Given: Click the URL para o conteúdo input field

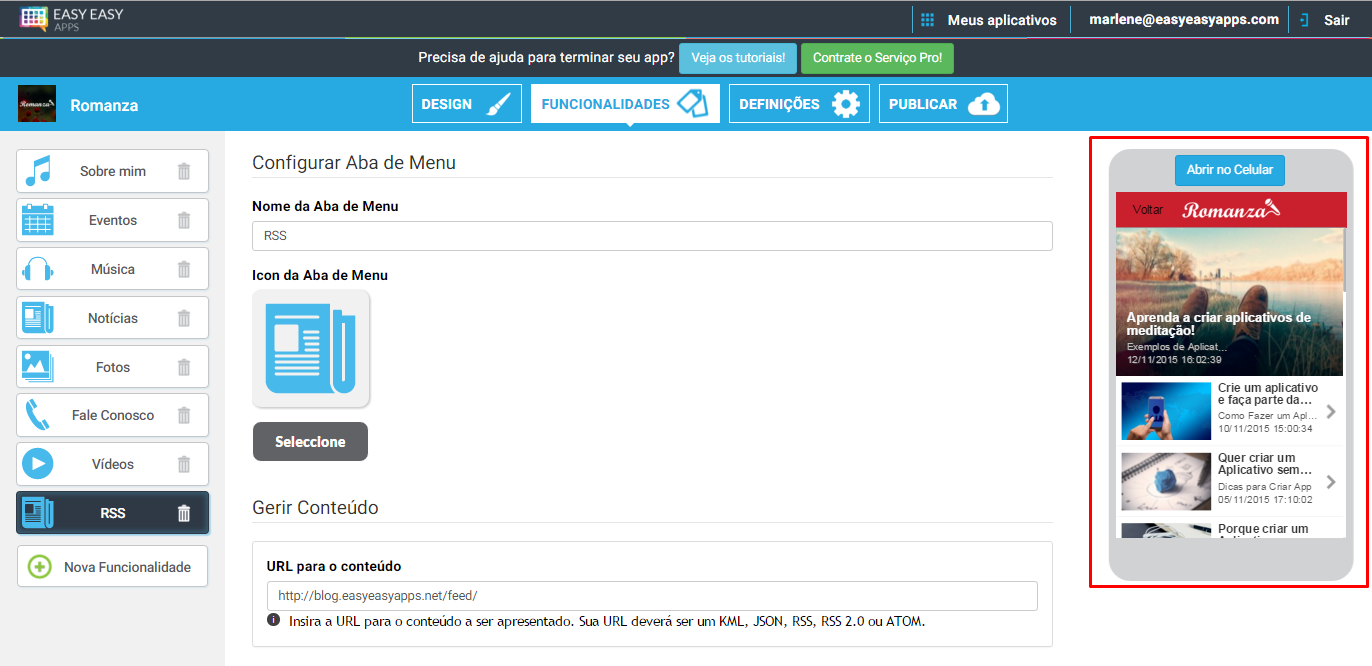Looking at the screenshot, I should pos(652,595).
